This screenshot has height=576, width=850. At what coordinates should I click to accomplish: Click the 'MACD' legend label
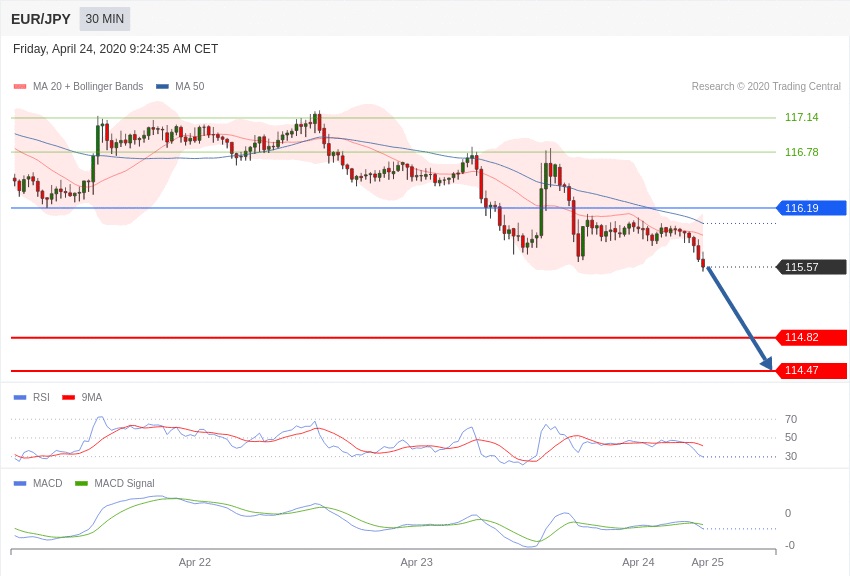[x=48, y=483]
